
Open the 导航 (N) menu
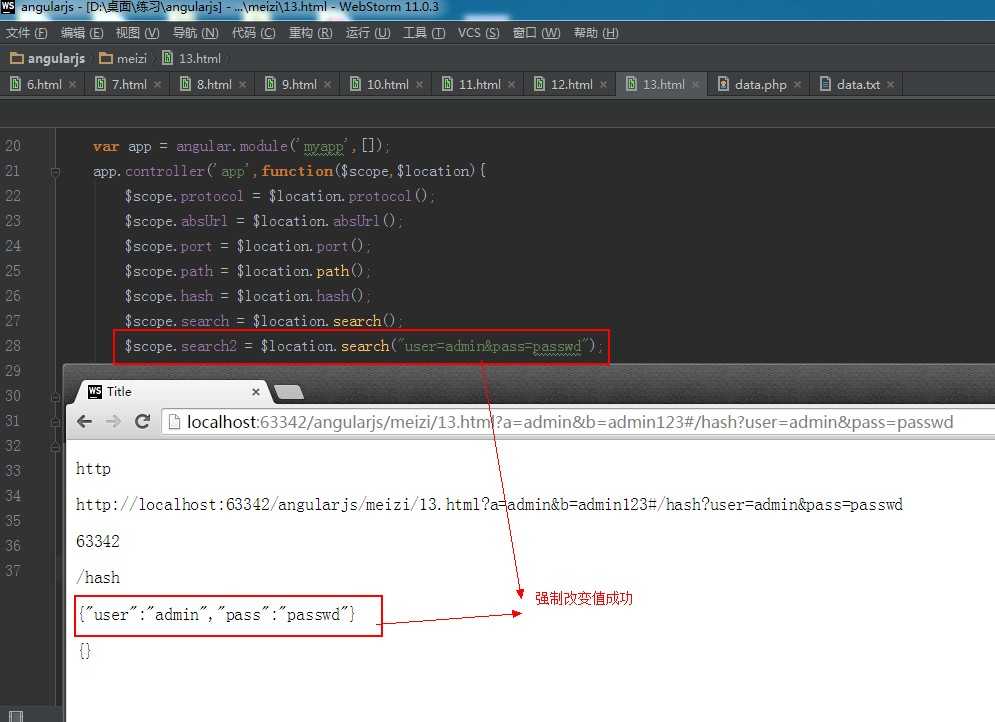[x=195, y=33]
